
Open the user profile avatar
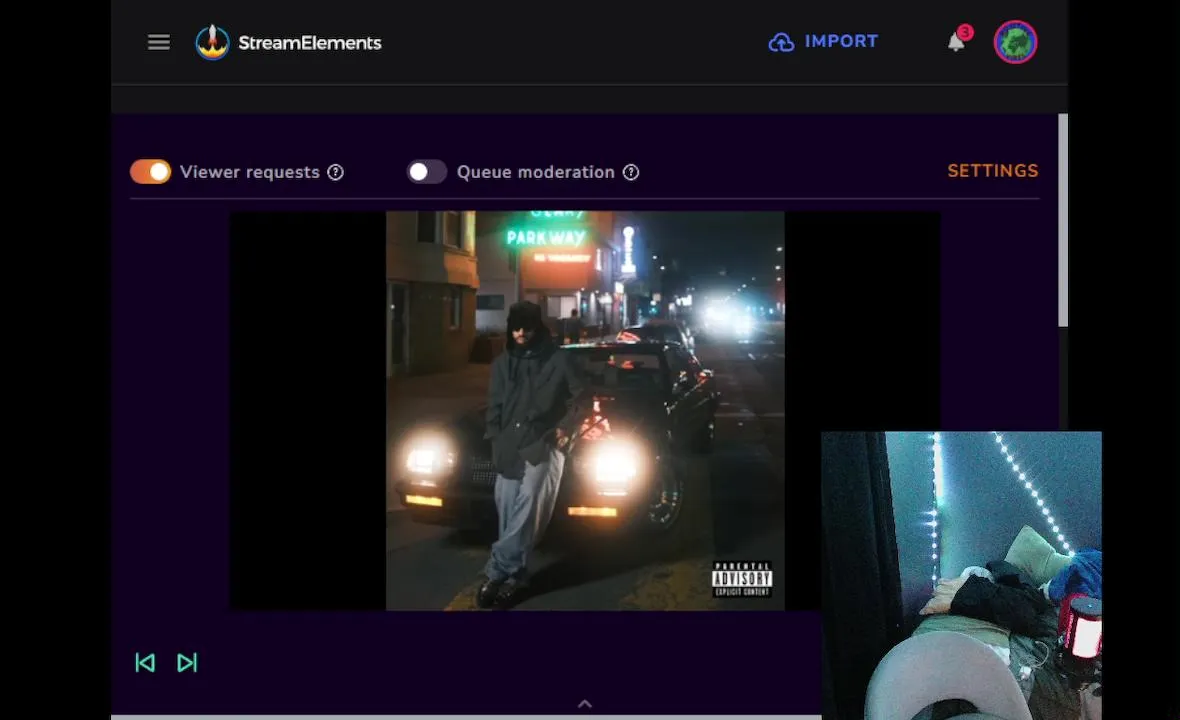point(1015,41)
